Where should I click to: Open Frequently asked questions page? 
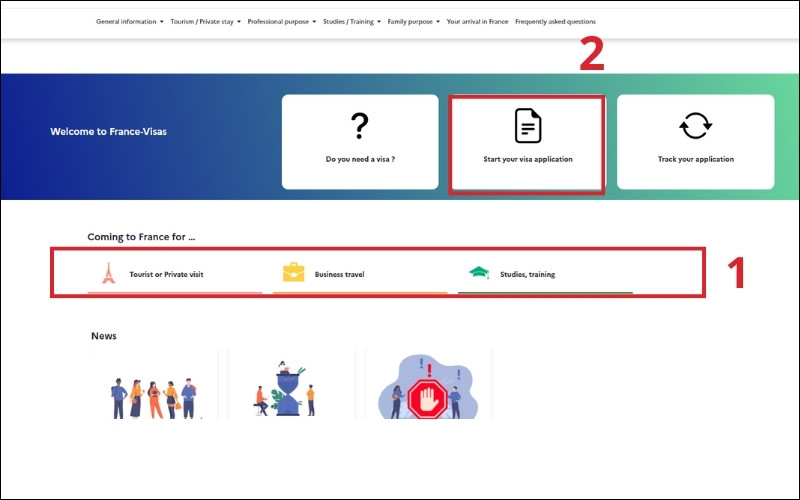(555, 21)
